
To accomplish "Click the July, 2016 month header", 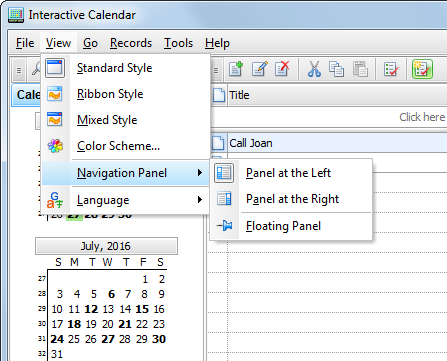I will (106, 246).
